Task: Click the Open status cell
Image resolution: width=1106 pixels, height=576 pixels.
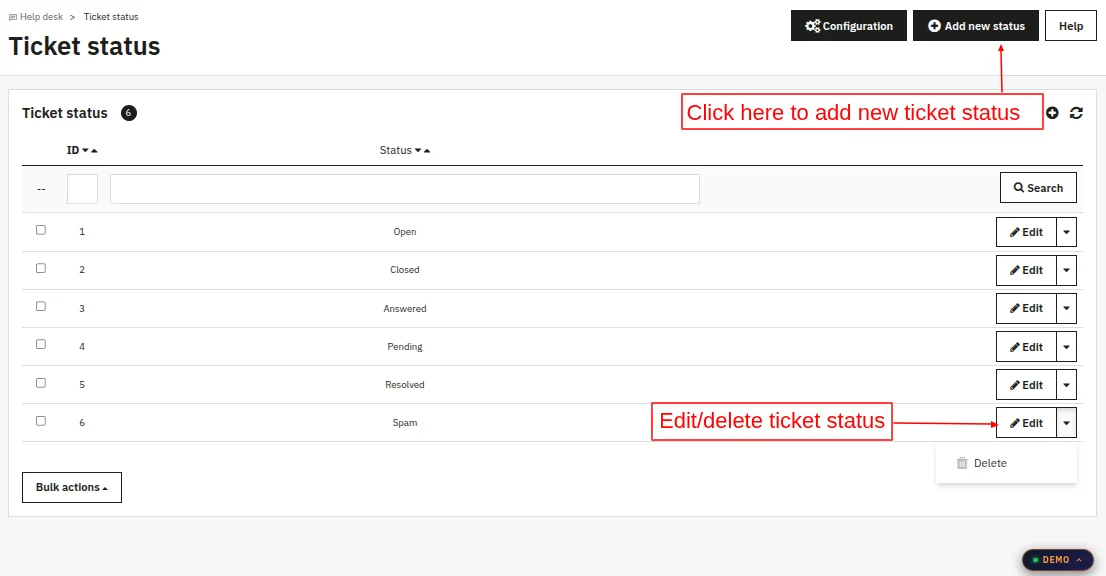Action: (x=405, y=232)
